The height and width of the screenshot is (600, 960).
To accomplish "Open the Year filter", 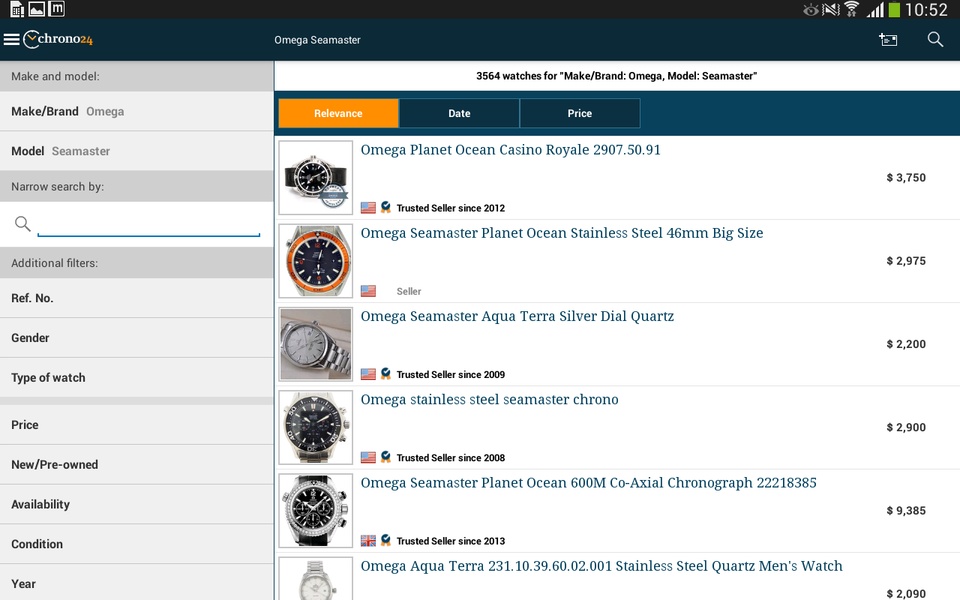I will tap(137, 583).
